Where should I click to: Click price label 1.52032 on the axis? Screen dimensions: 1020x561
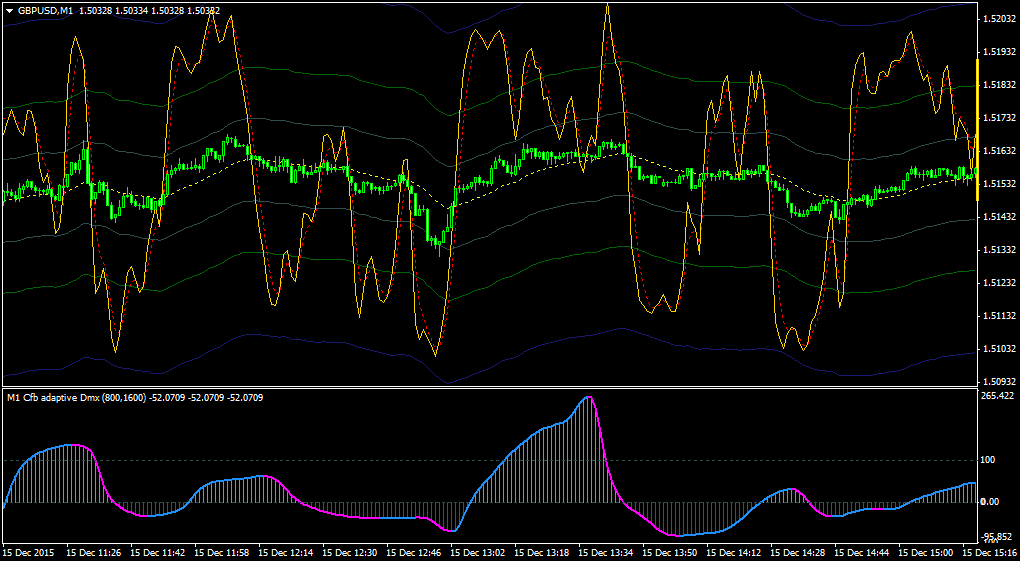click(x=999, y=19)
